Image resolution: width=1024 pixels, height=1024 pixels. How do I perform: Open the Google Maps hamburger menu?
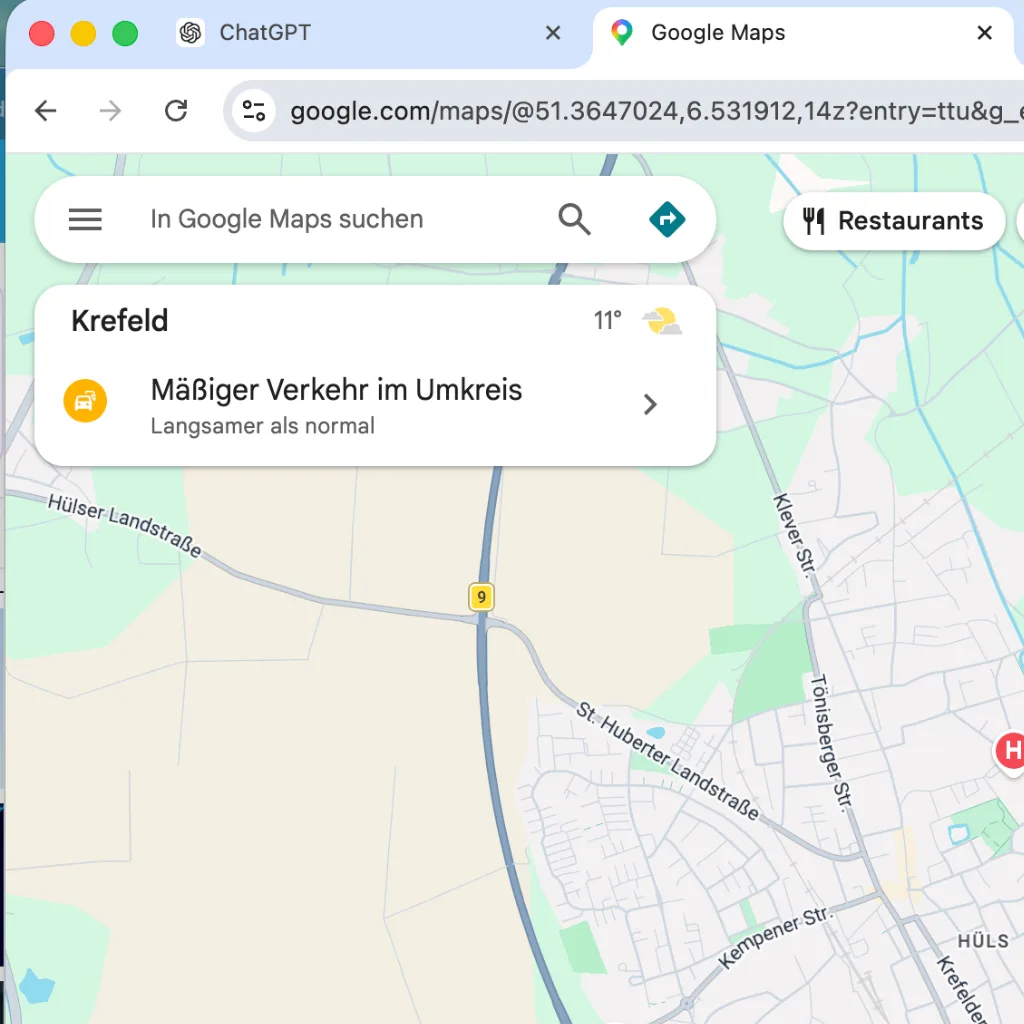(85, 219)
